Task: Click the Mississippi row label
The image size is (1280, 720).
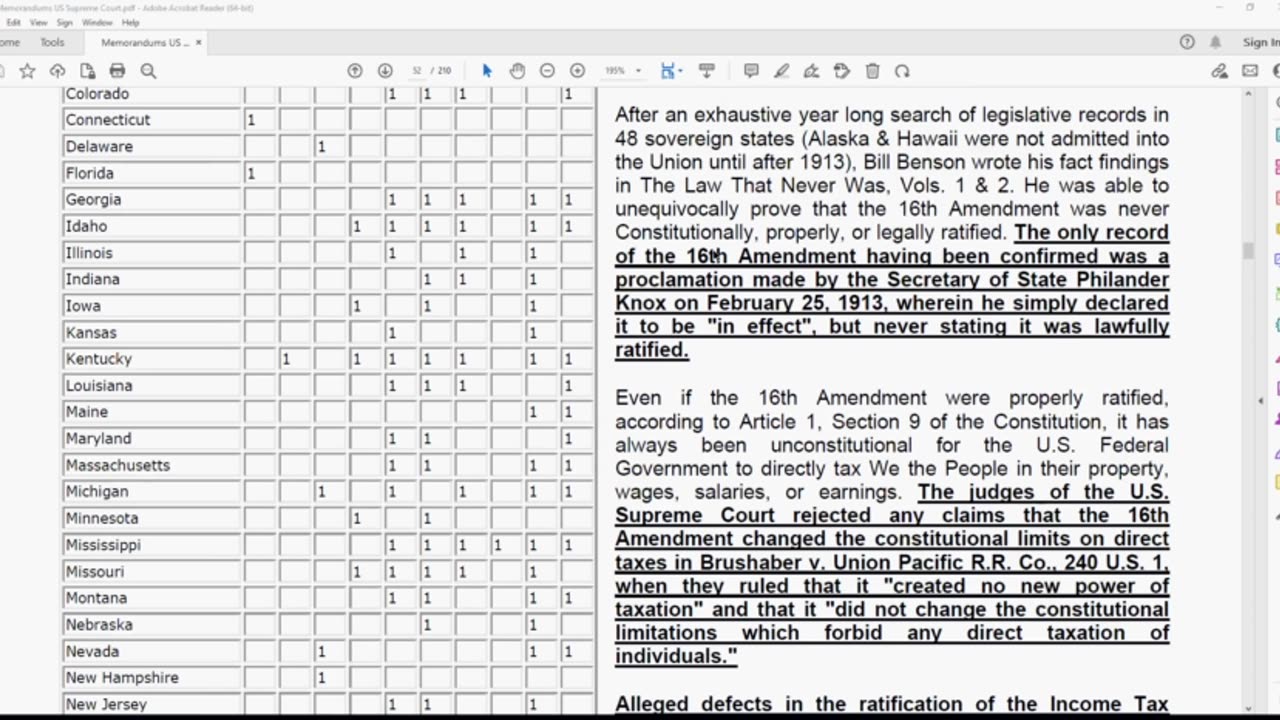Action: pyautogui.click(x=103, y=545)
